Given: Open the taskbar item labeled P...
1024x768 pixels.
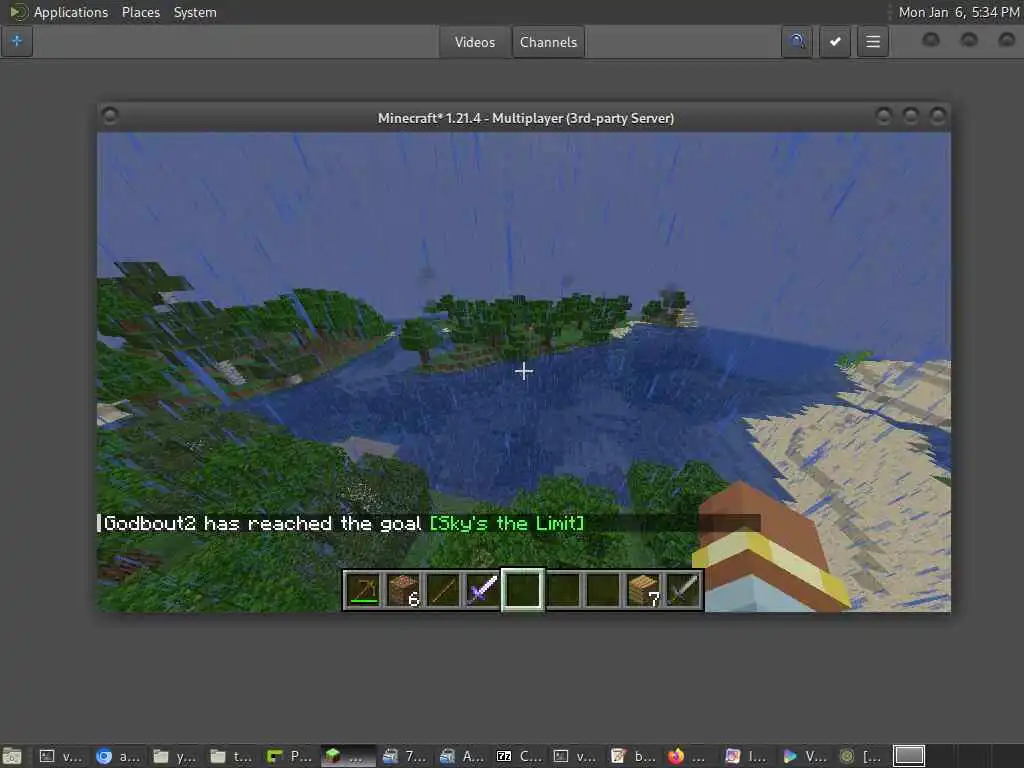Looking at the screenshot, I should (289, 756).
